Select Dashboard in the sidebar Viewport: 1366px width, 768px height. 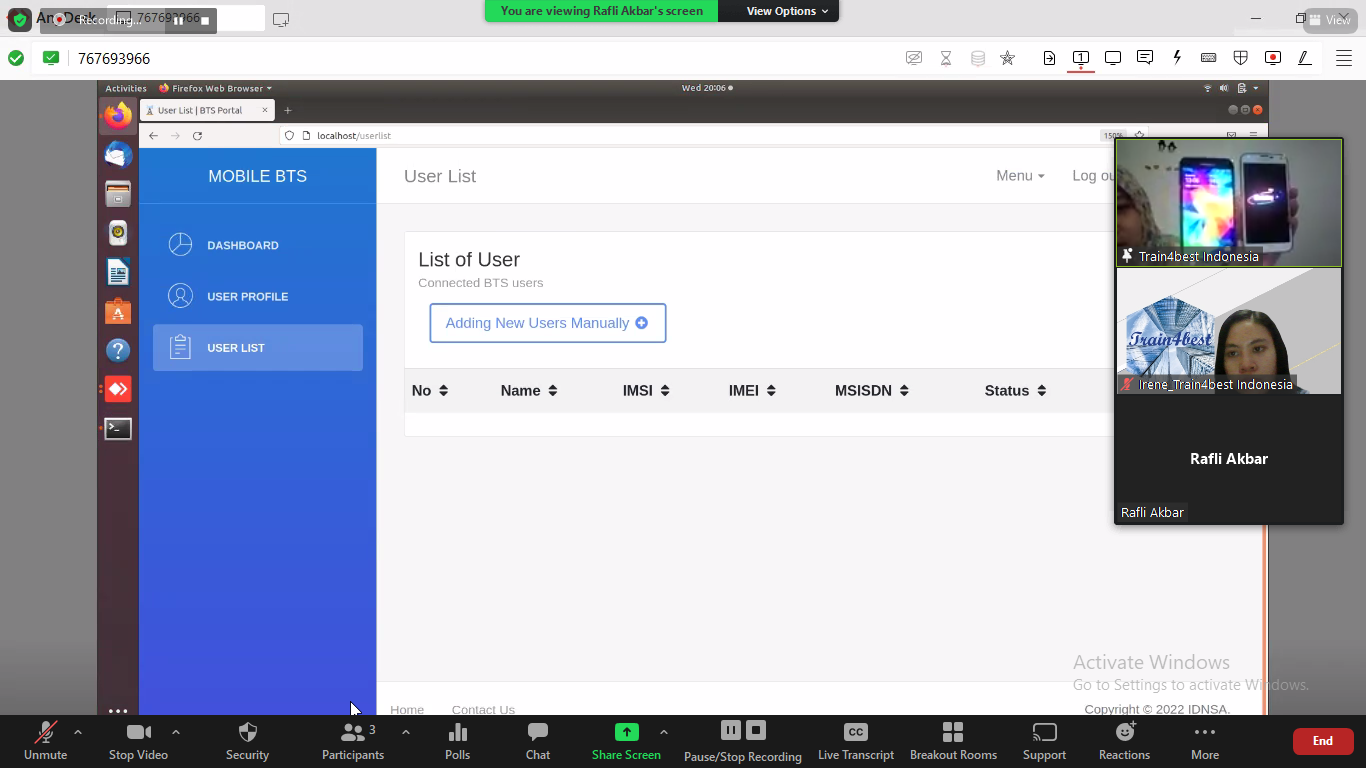point(242,245)
